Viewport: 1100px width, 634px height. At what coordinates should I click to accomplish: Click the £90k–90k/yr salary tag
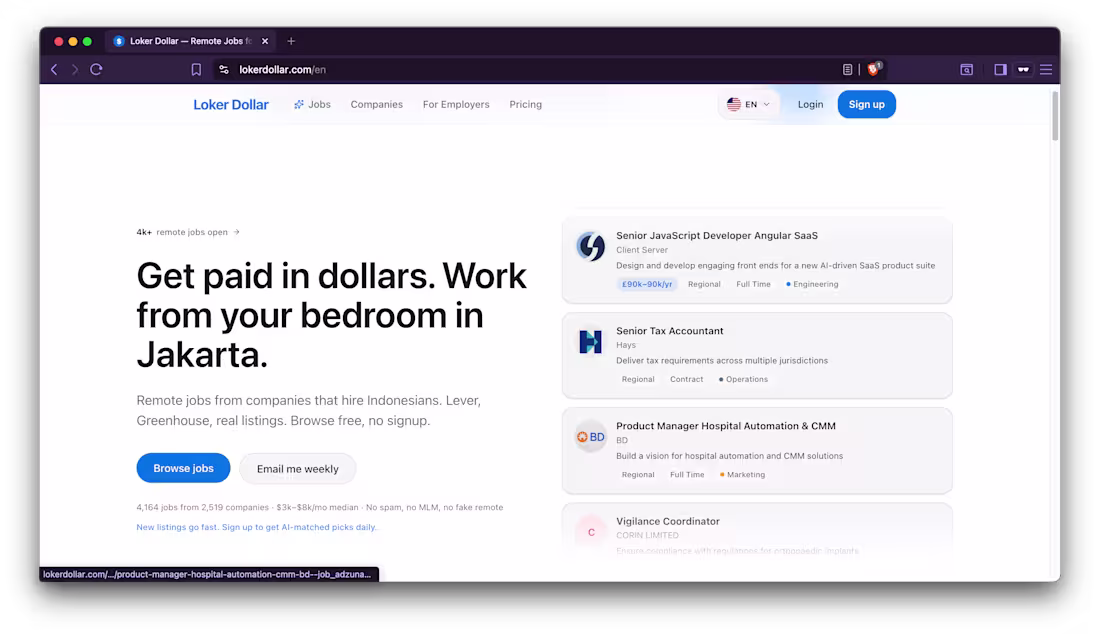pos(647,284)
